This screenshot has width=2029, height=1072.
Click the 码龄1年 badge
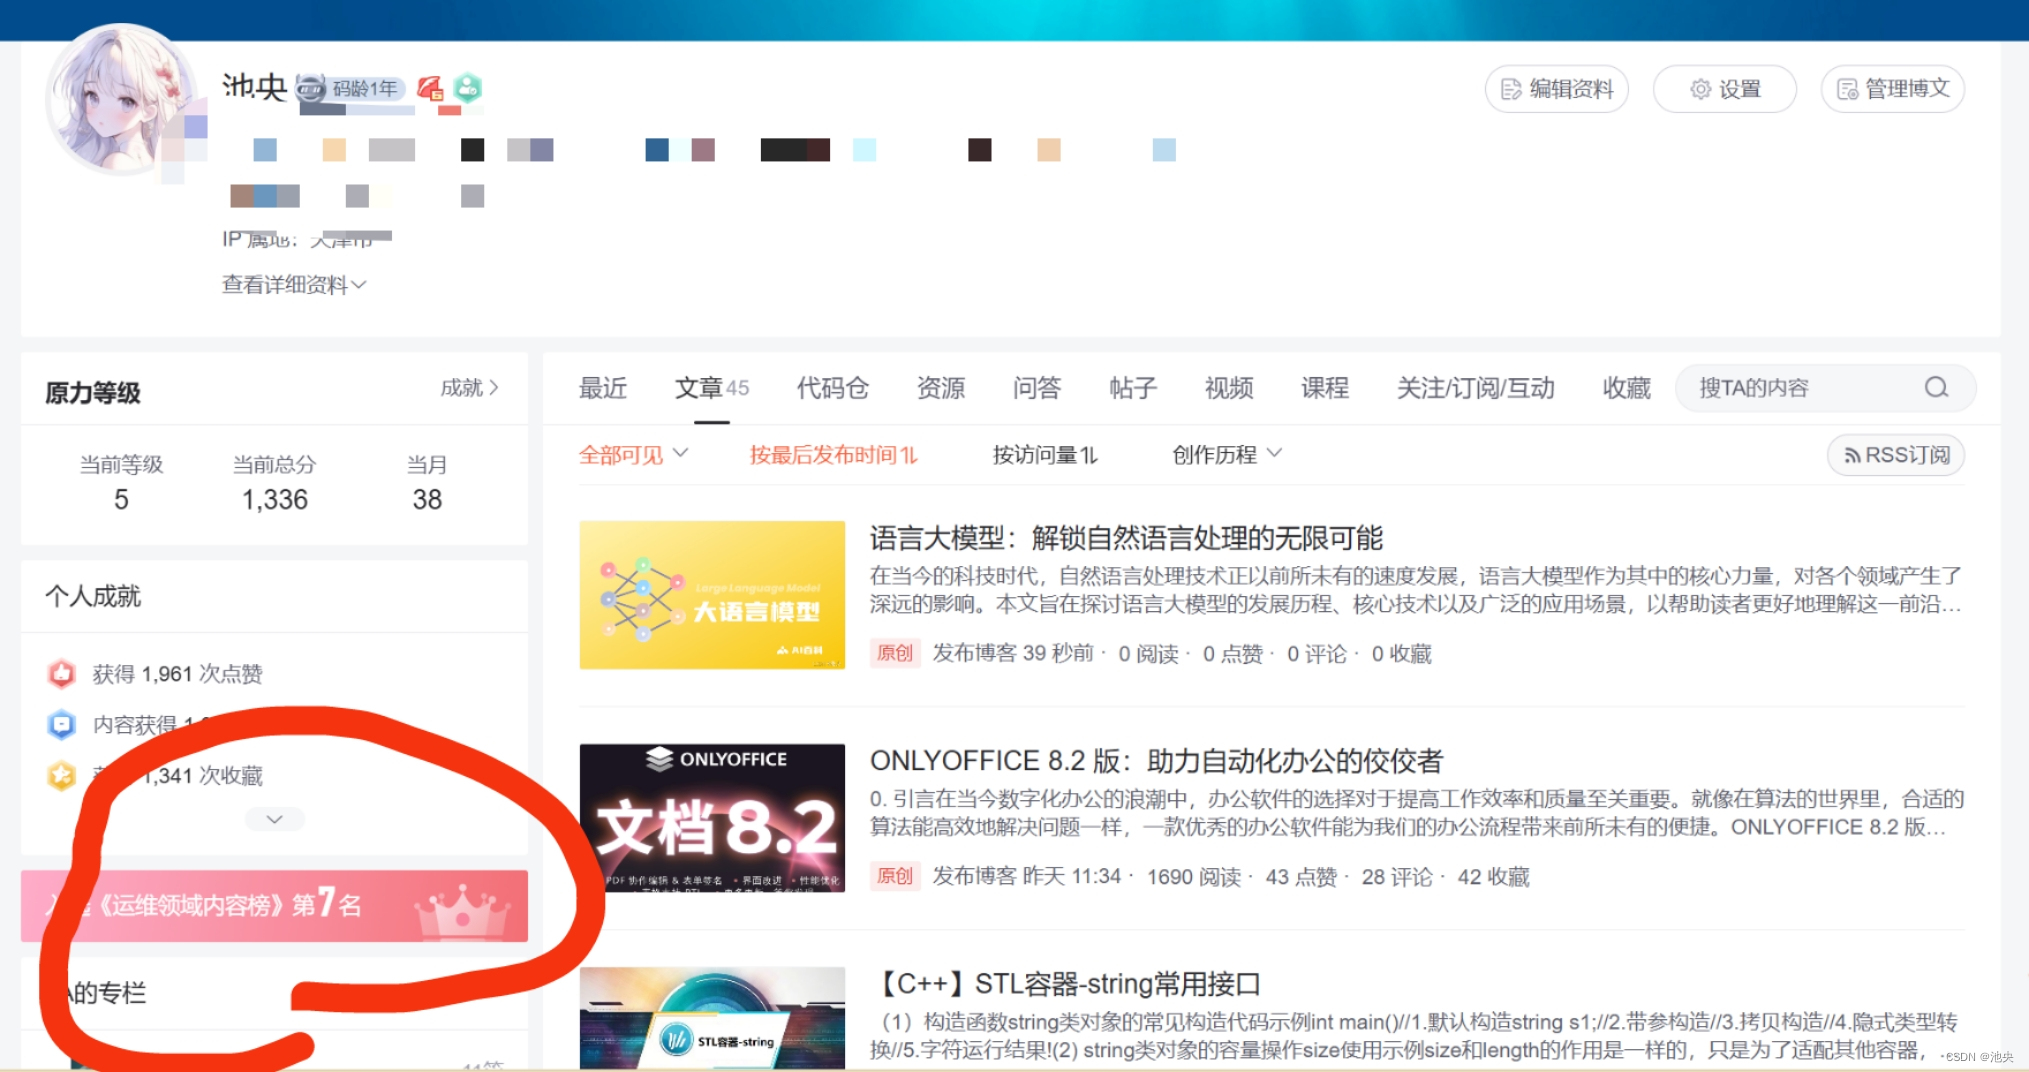tap(352, 89)
